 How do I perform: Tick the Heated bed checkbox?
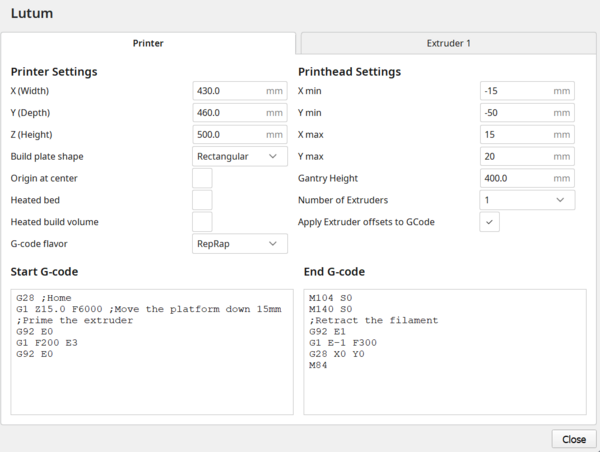202,200
